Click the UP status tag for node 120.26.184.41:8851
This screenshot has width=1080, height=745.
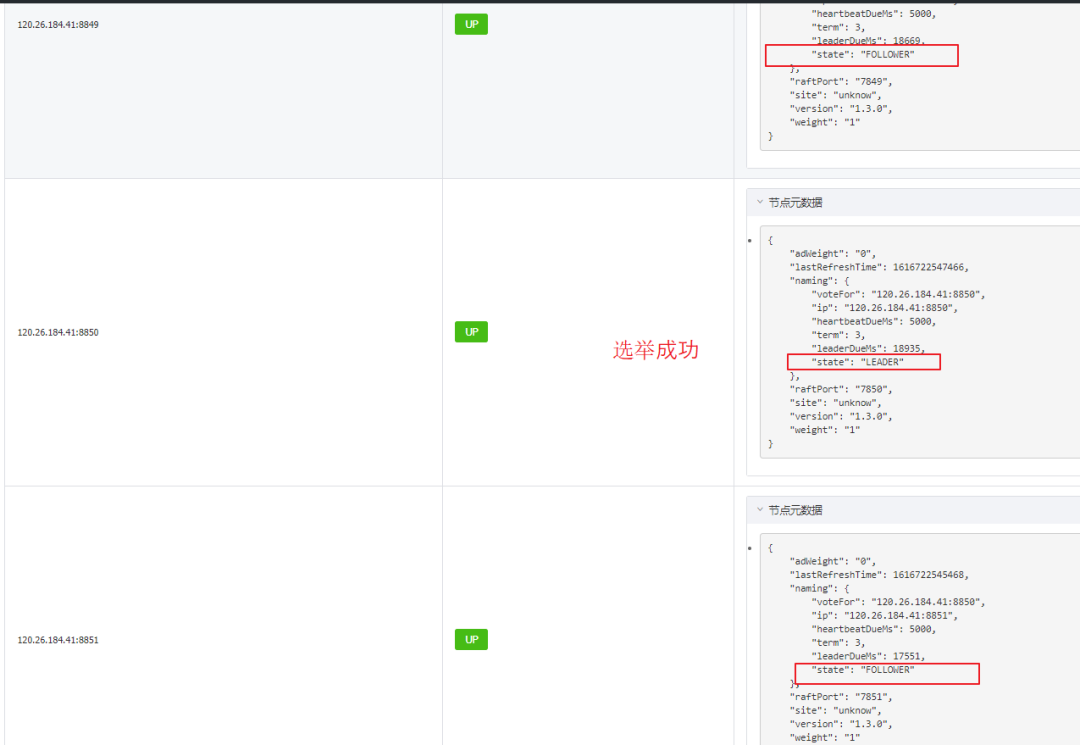pyautogui.click(x=471, y=640)
